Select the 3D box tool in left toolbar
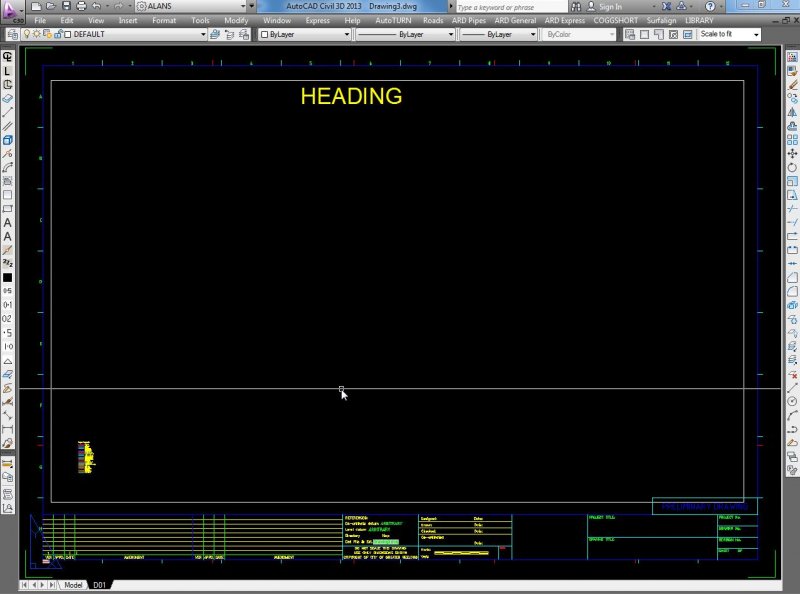800x594 pixels. pyautogui.click(x=7, y=139)
